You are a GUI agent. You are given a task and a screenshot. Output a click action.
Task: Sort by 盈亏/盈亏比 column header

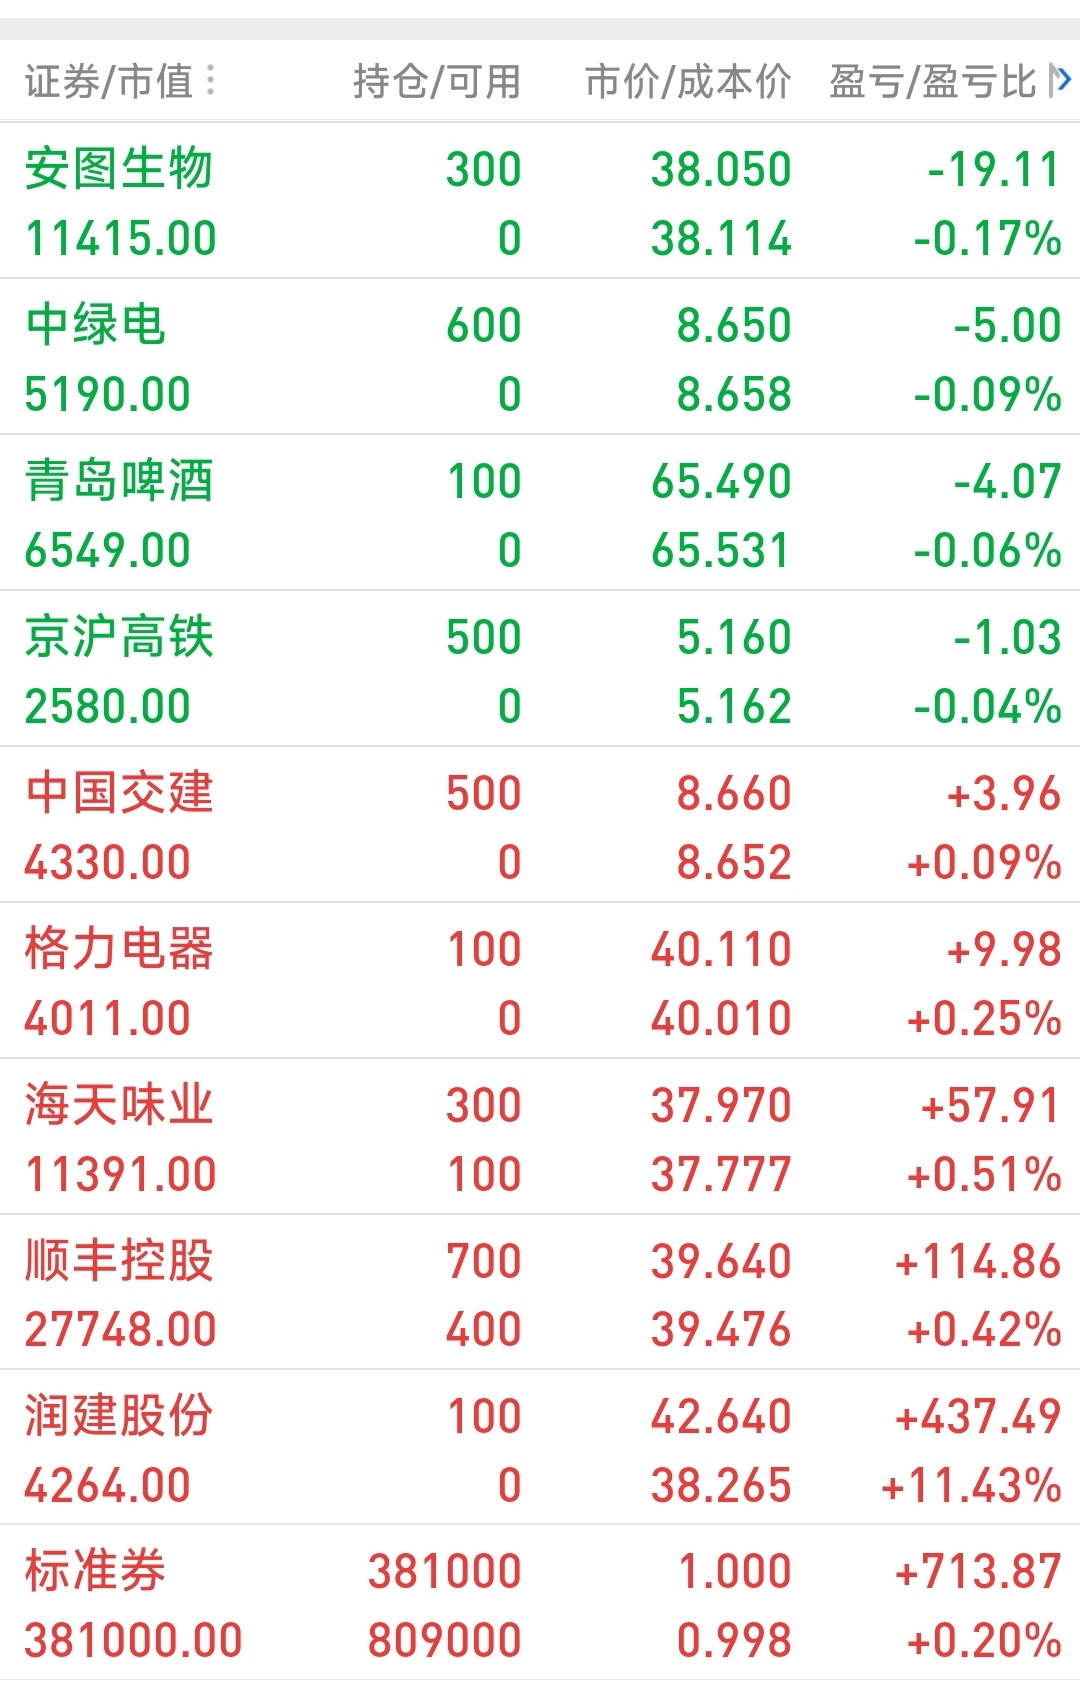pos(933,81)
